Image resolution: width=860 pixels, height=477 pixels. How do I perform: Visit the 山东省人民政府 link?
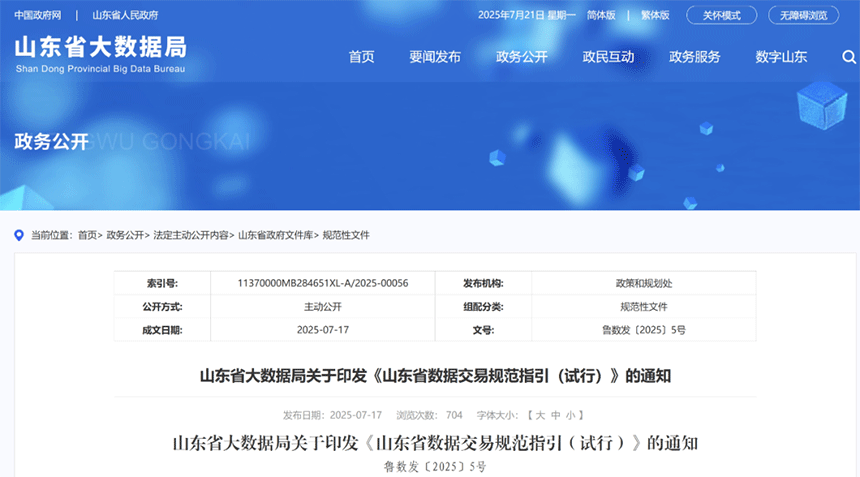(x=125, y=15)
